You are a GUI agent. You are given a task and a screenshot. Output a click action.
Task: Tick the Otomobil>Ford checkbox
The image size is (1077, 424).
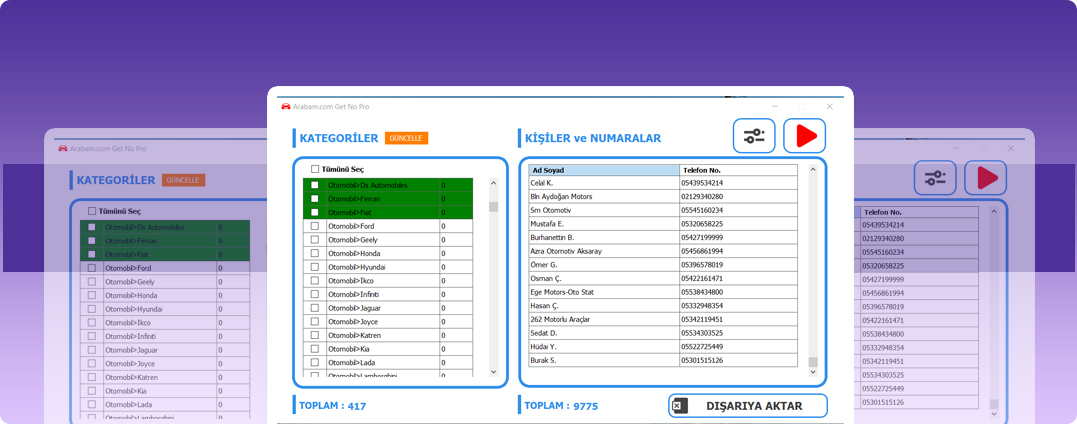coord(315,226)
